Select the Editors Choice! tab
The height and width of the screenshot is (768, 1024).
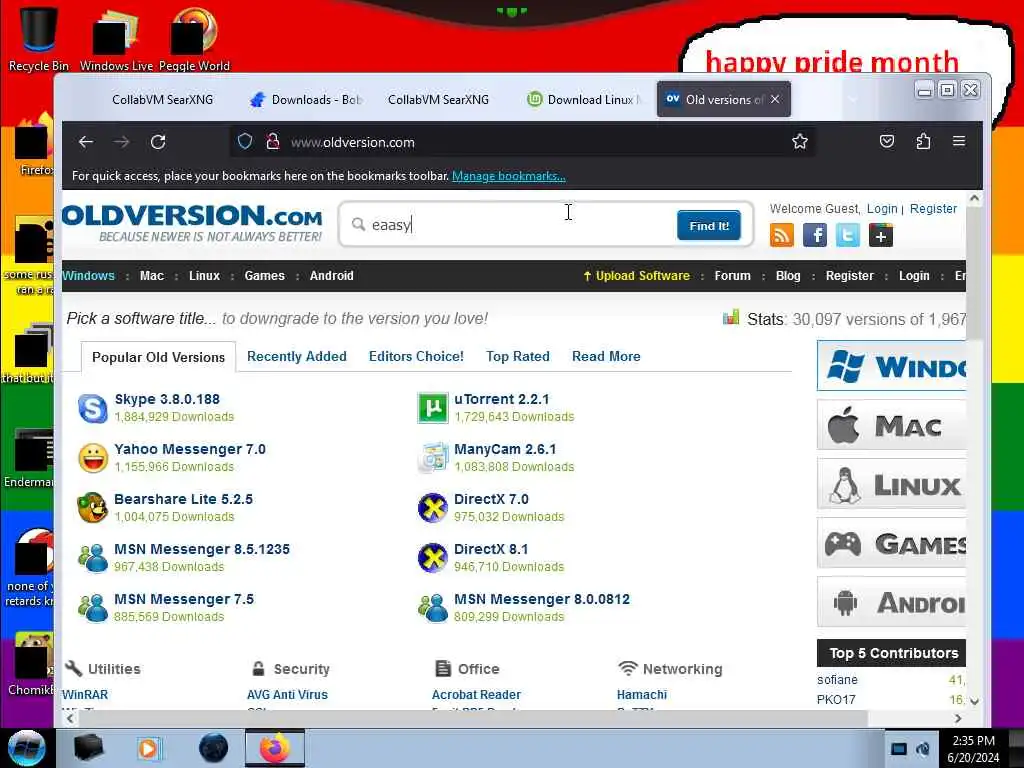[x=416, y=356]
